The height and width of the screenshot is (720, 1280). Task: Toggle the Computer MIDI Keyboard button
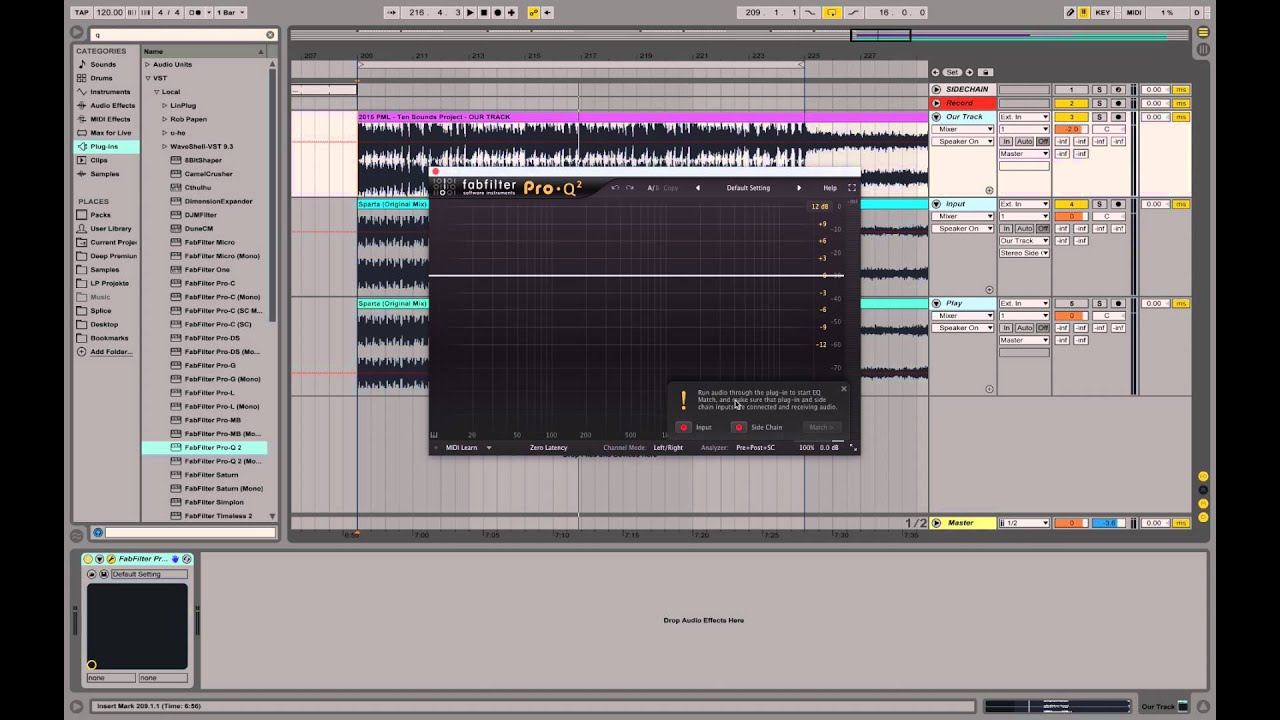1084,12
